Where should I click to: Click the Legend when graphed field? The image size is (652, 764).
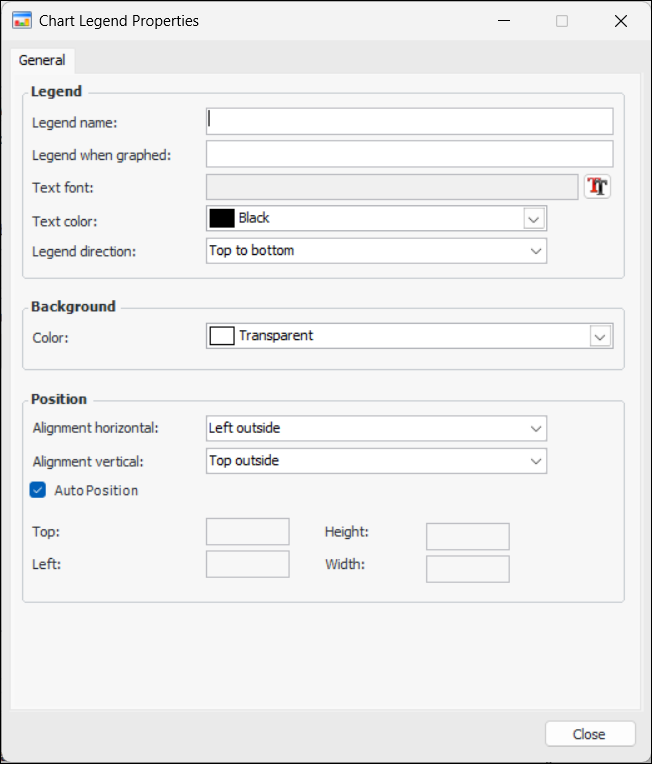(x=409, y=154)
